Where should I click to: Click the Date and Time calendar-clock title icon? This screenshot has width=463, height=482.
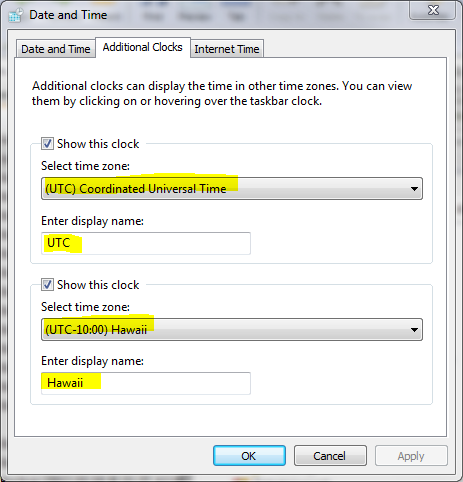tap(16, 15)
